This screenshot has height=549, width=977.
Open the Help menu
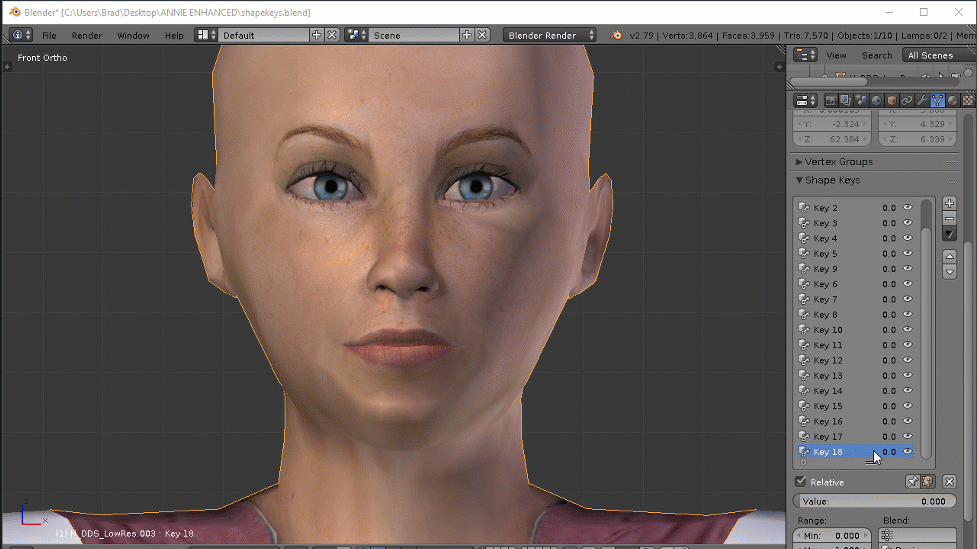pos(174,36)
